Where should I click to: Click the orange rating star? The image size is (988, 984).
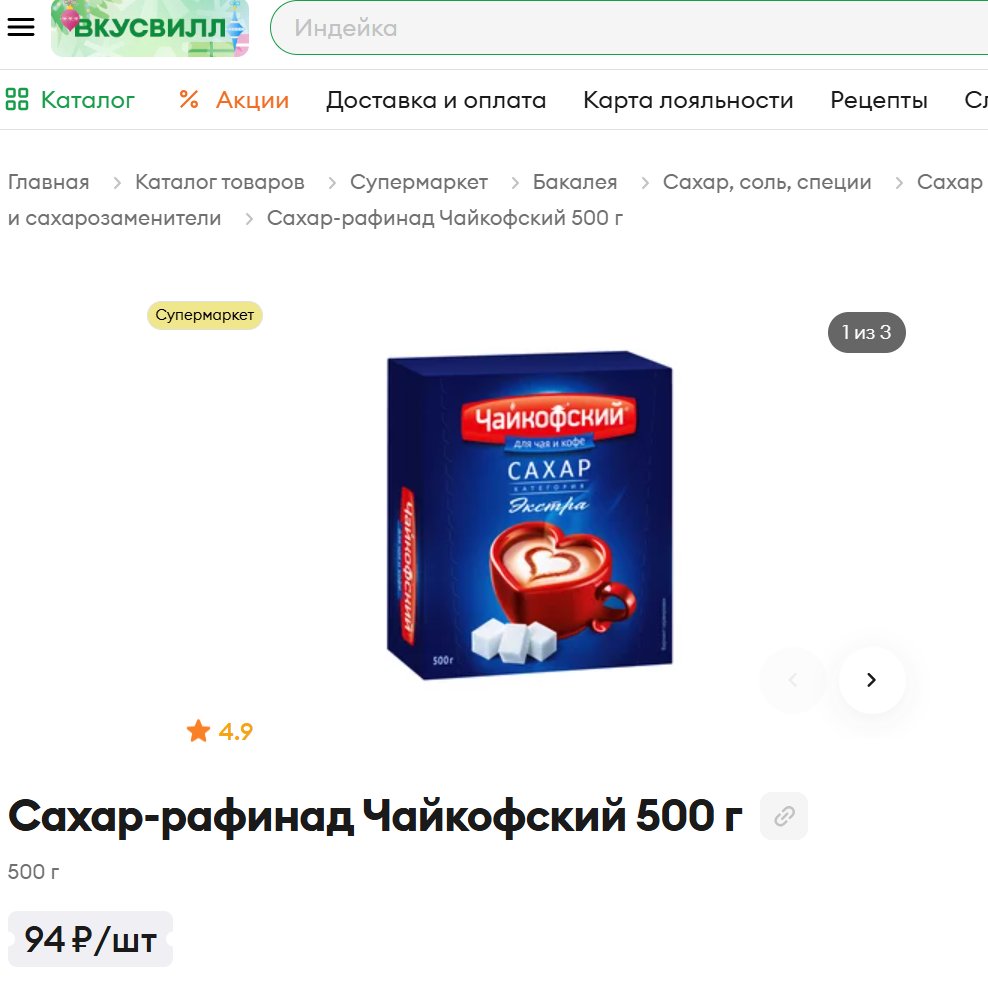(198, 731)
